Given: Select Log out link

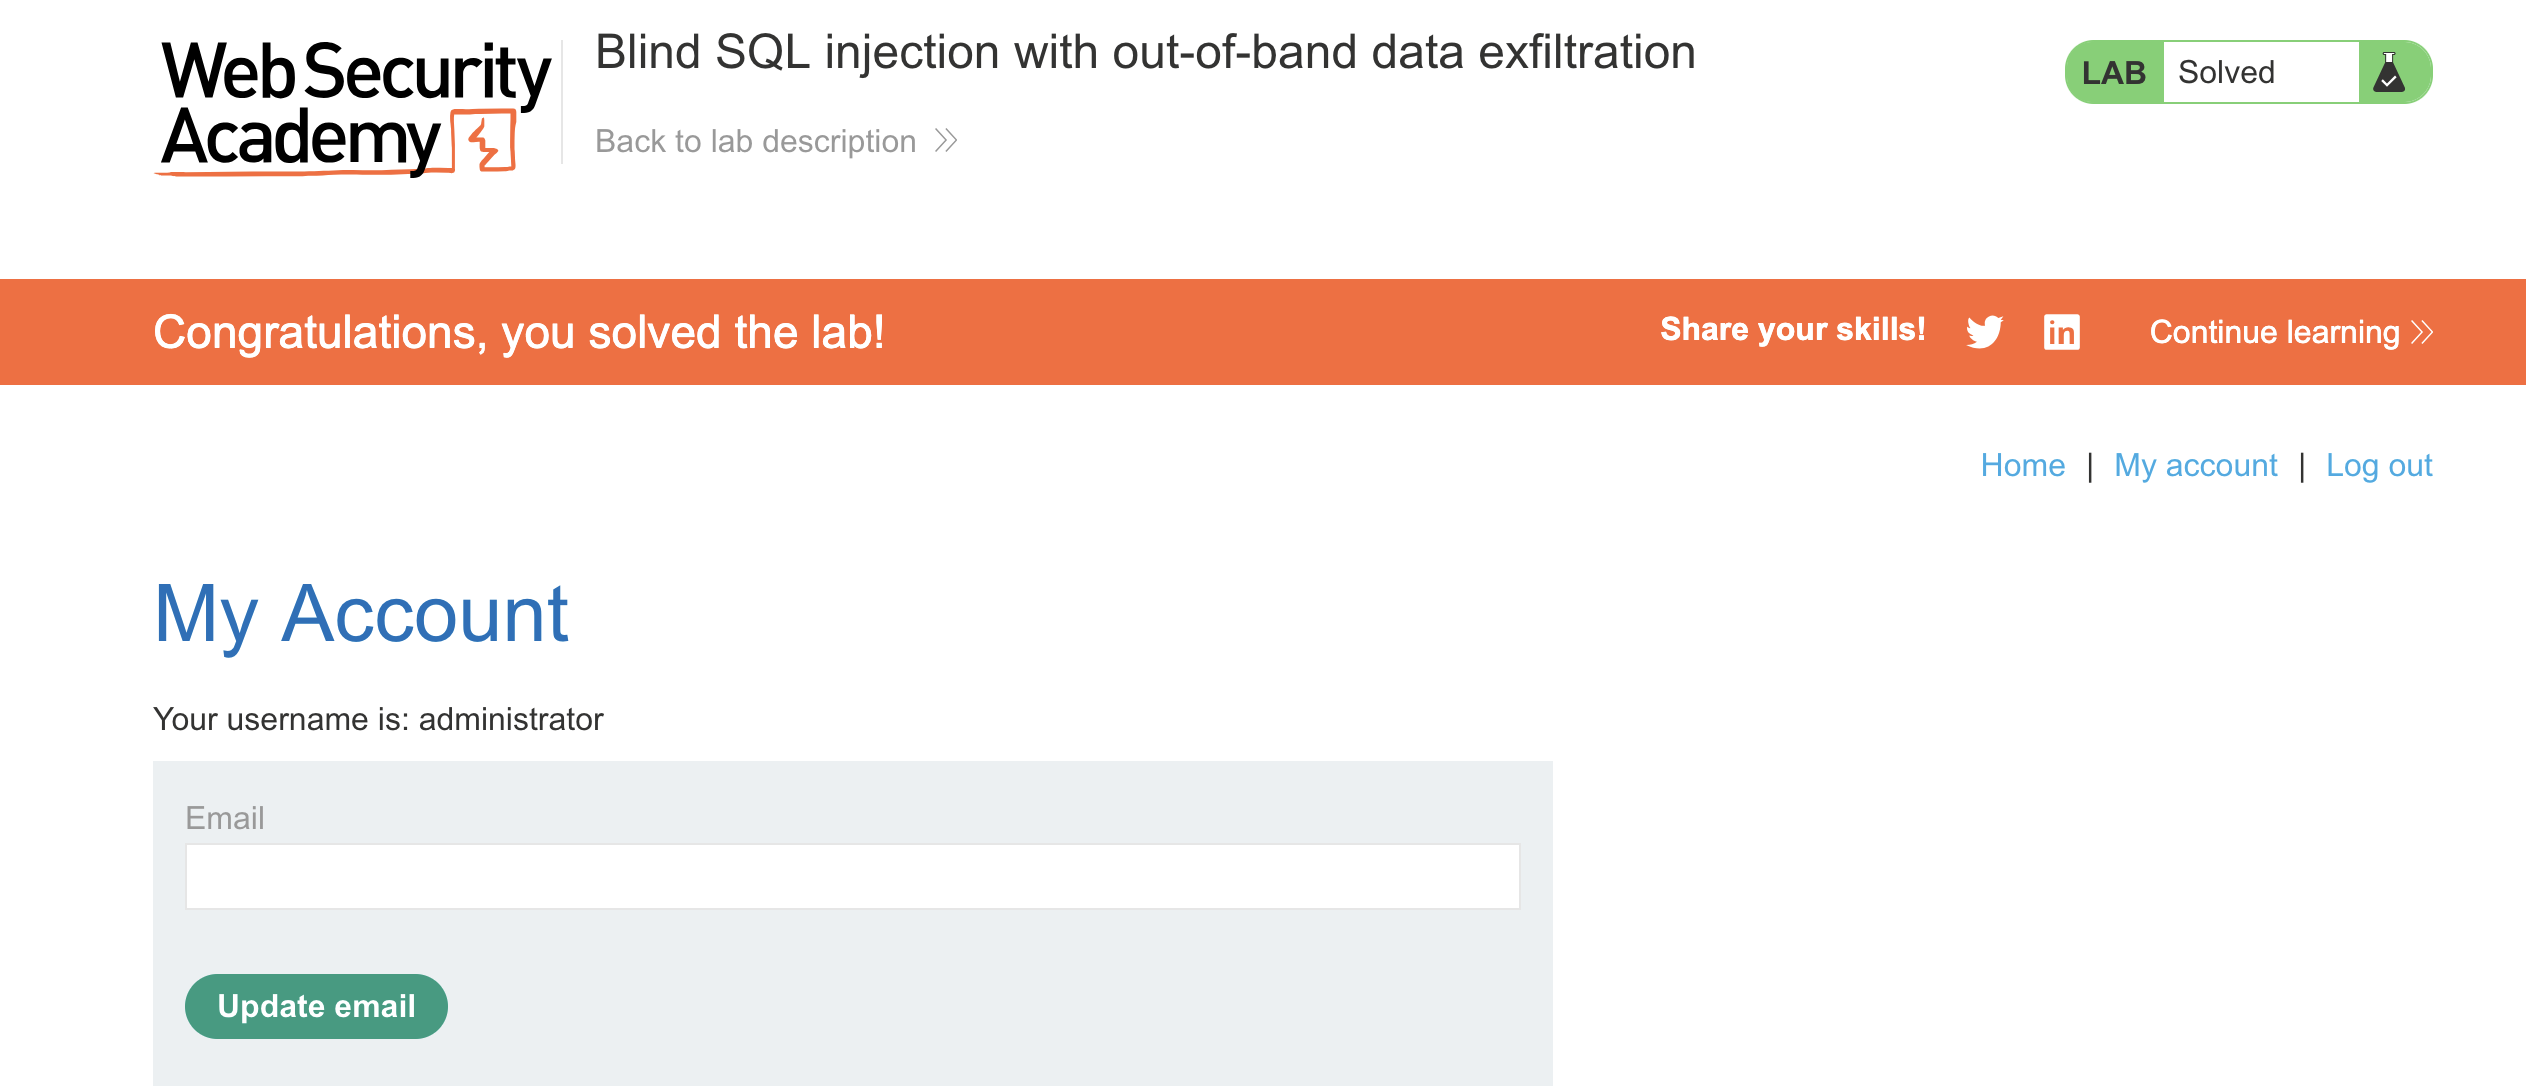Looking at the screenshot, I should (x=2378, y=465).
